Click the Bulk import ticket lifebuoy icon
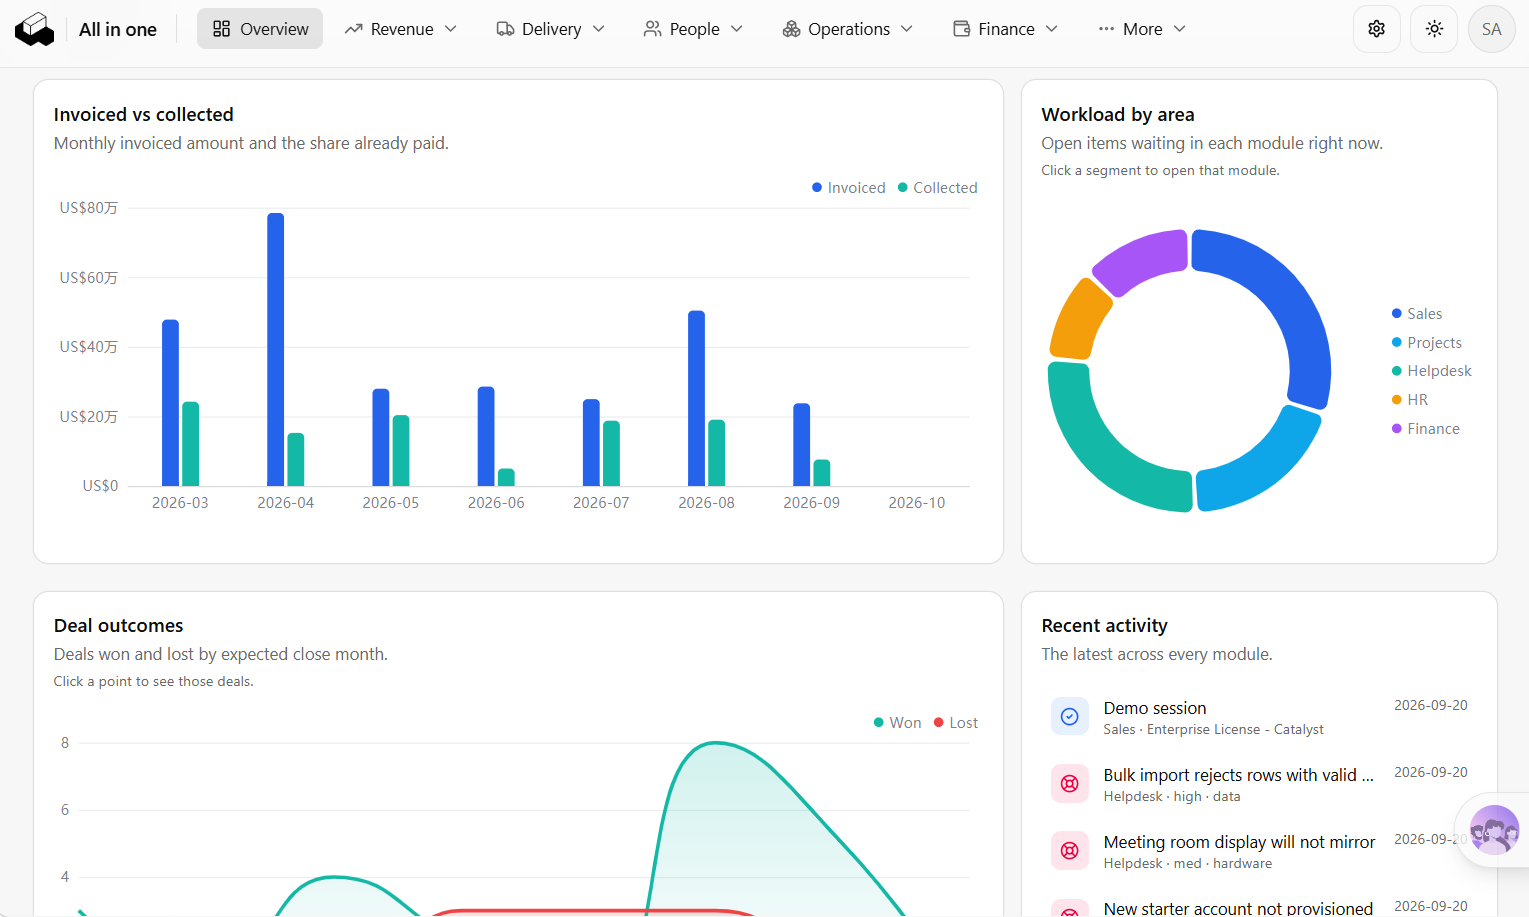This screenshot has height=917, width=1529. tap(1070, 783)
